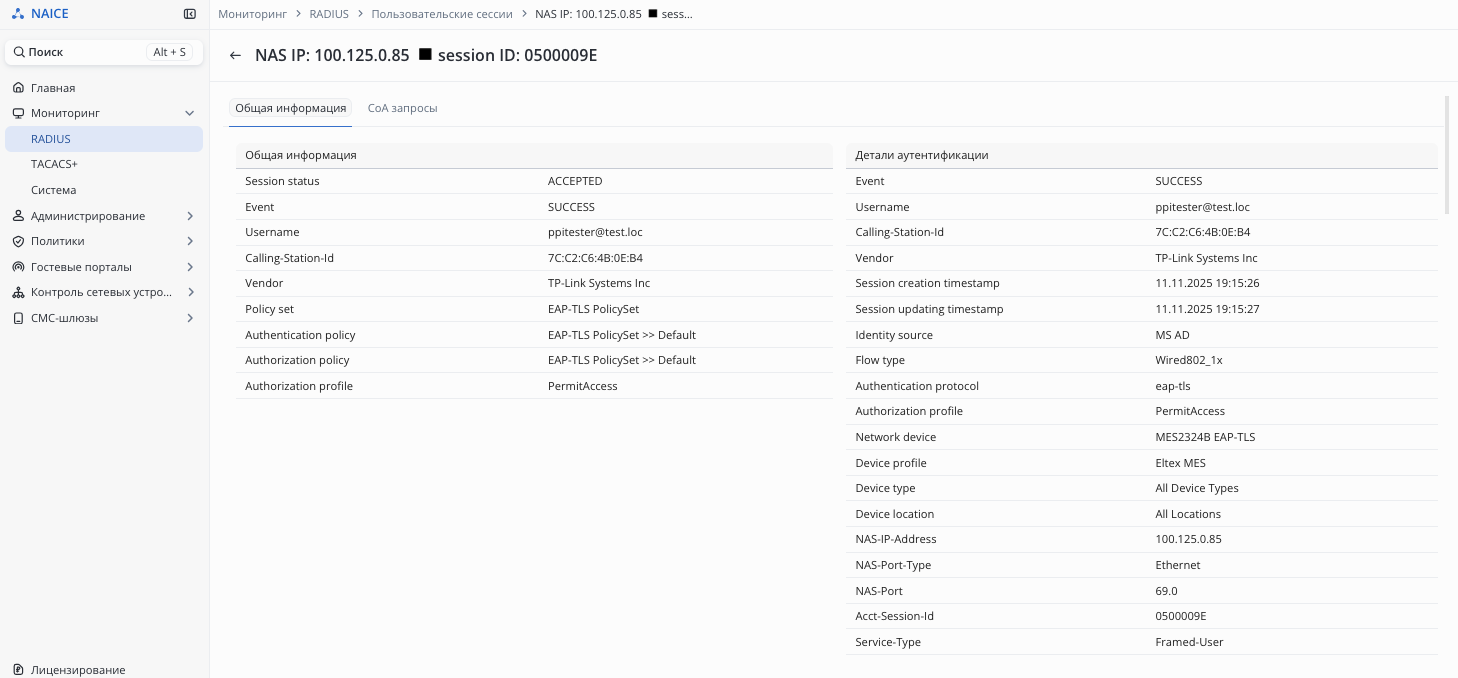Click the Лицензирование icon
Image resolution: width=1458 pixels, height=678 pixels.
(x=18, y=670)
